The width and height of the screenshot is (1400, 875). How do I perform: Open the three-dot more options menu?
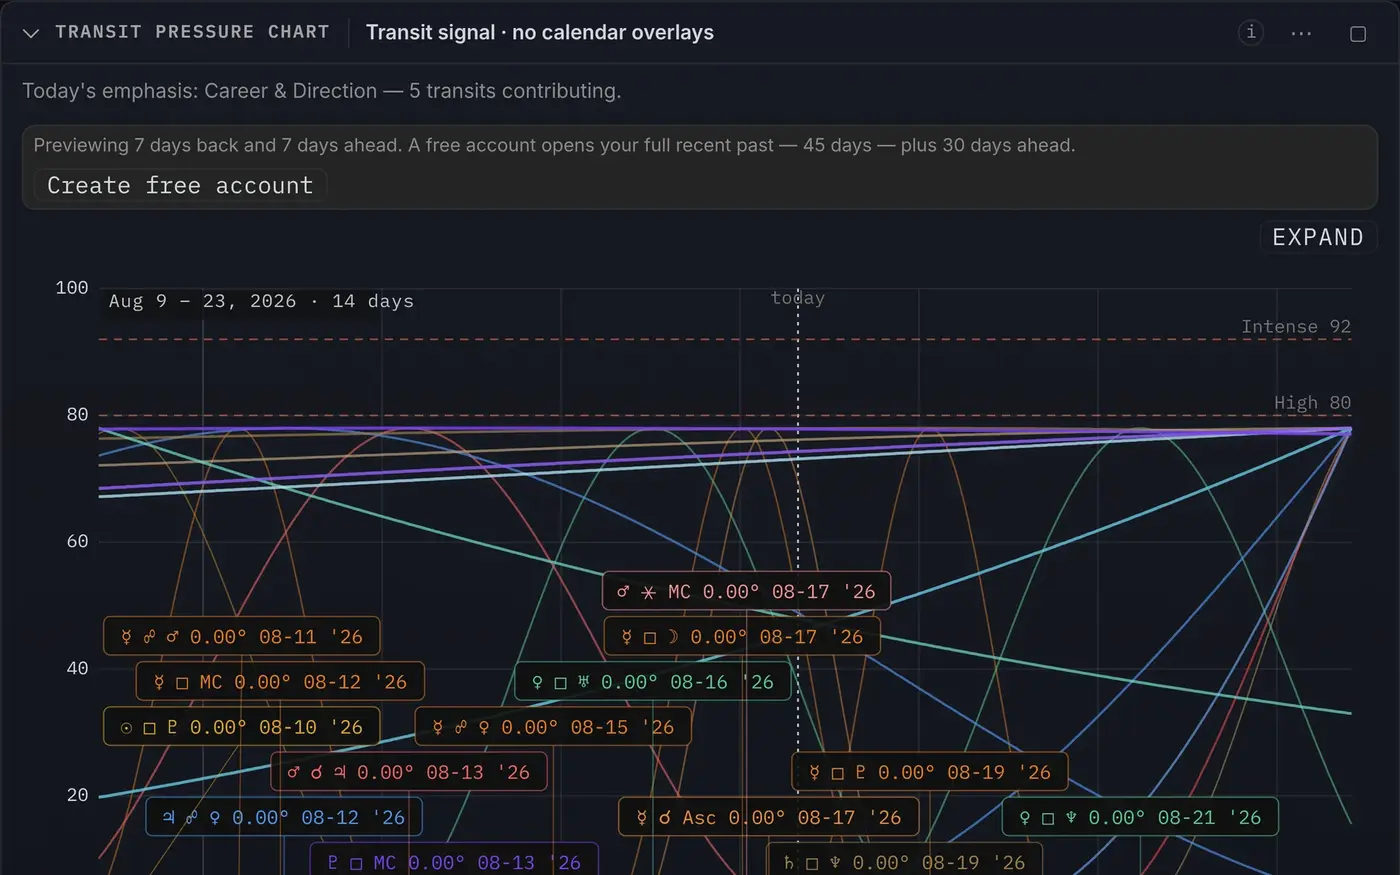coord(1301,33)
